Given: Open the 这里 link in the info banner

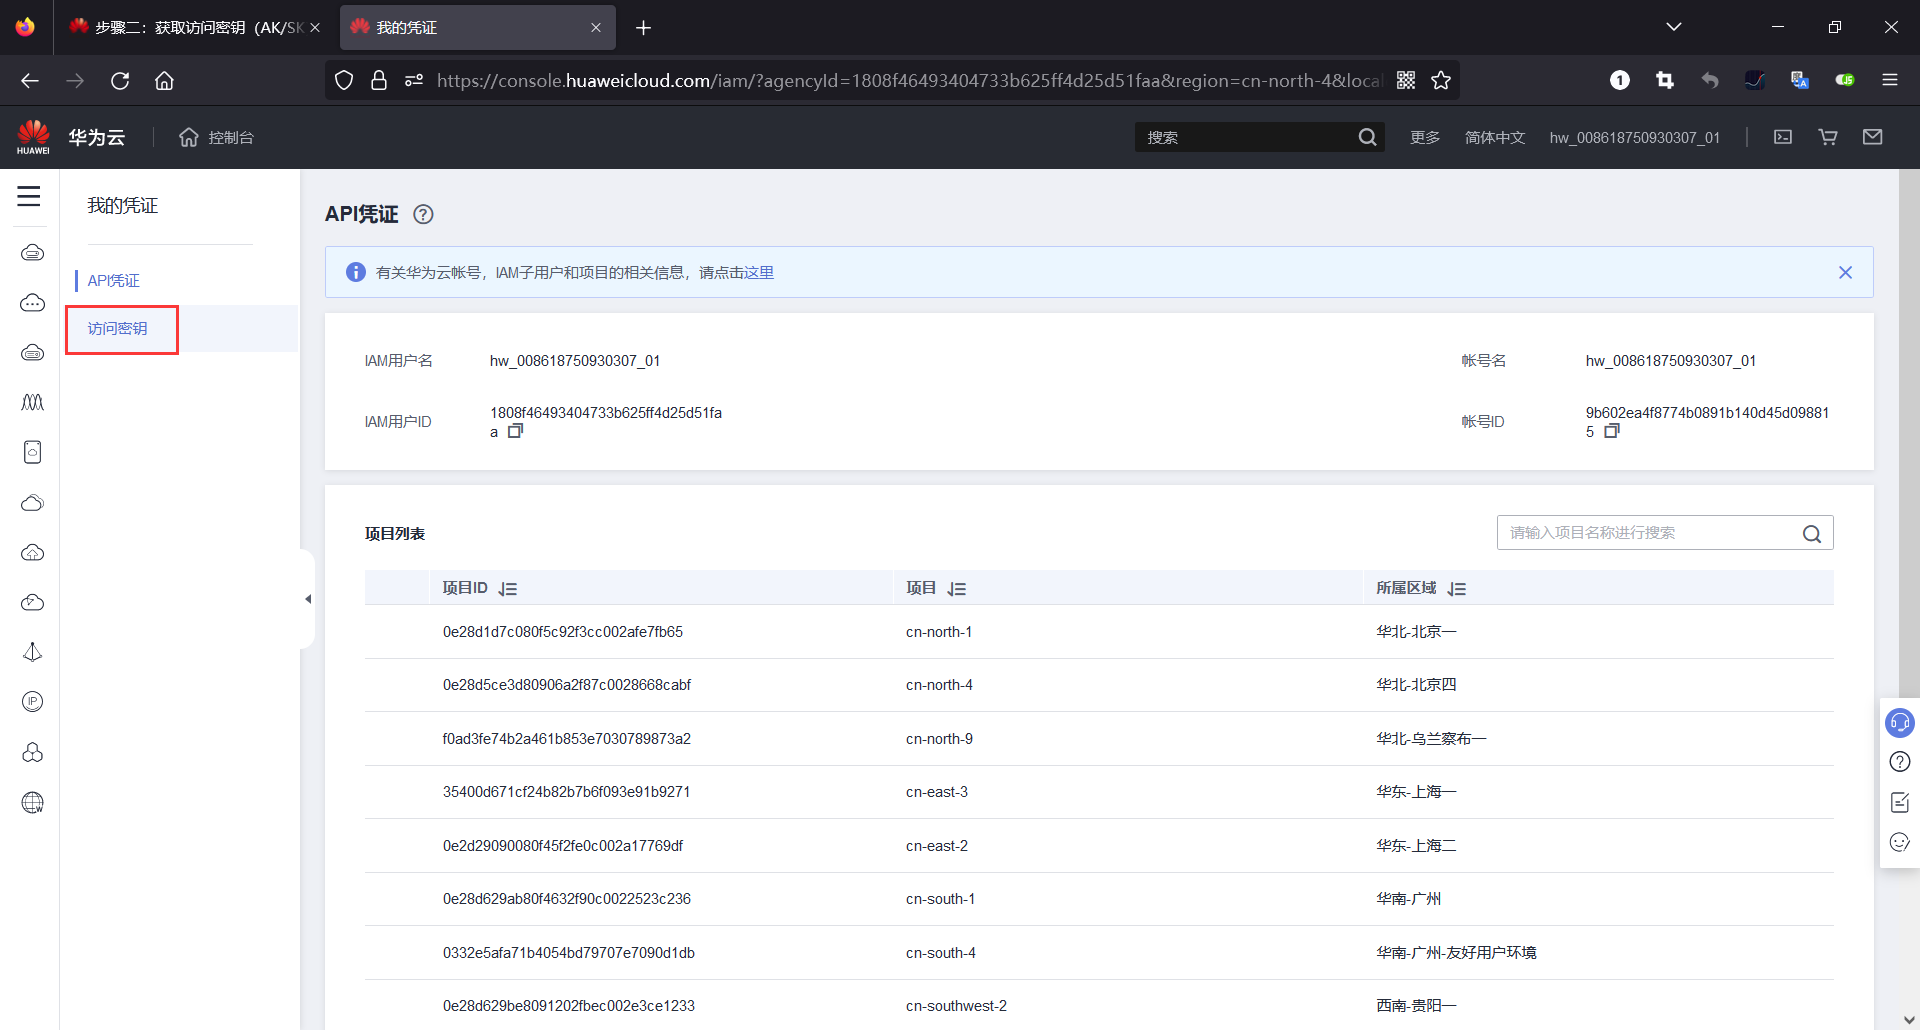Looking at the screenshot, I should click(x=759, y=272).
